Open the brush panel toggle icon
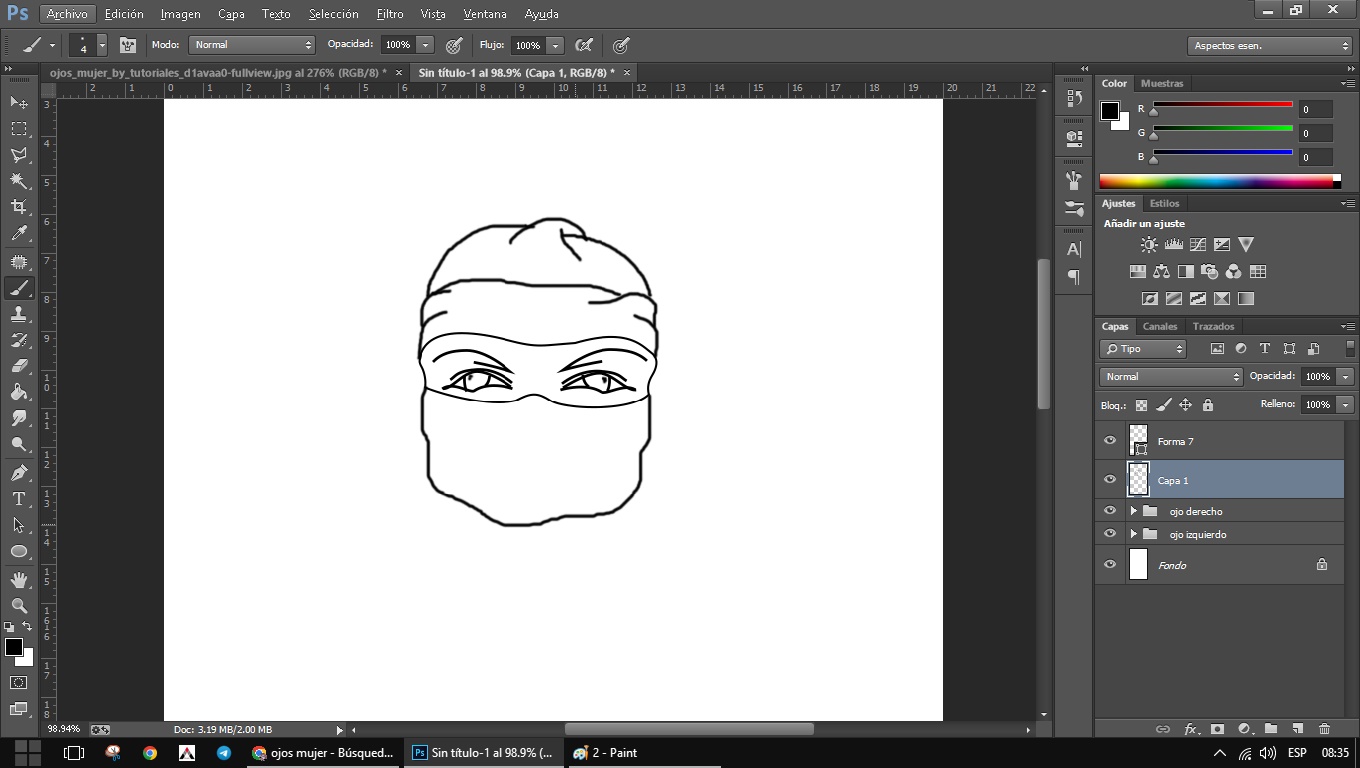1360x768 pixels. [x=127, y=45]
